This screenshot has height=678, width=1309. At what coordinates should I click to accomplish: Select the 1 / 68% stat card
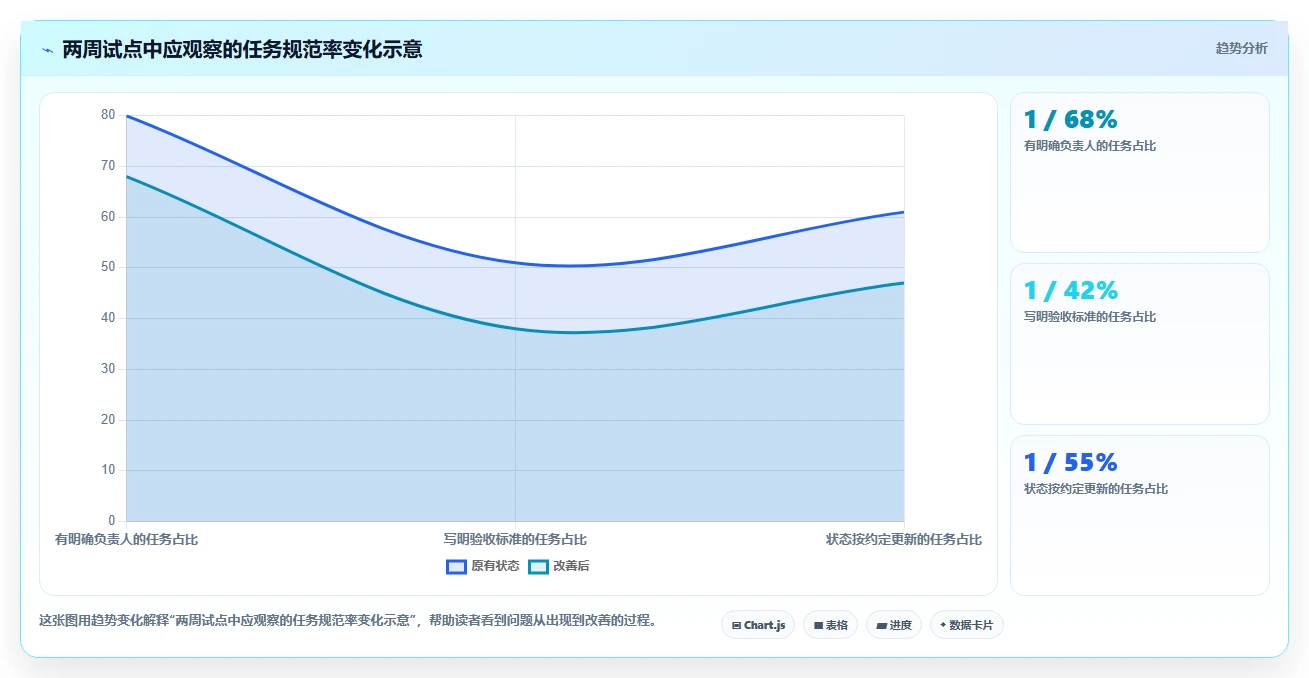[x=1140, y=172]
